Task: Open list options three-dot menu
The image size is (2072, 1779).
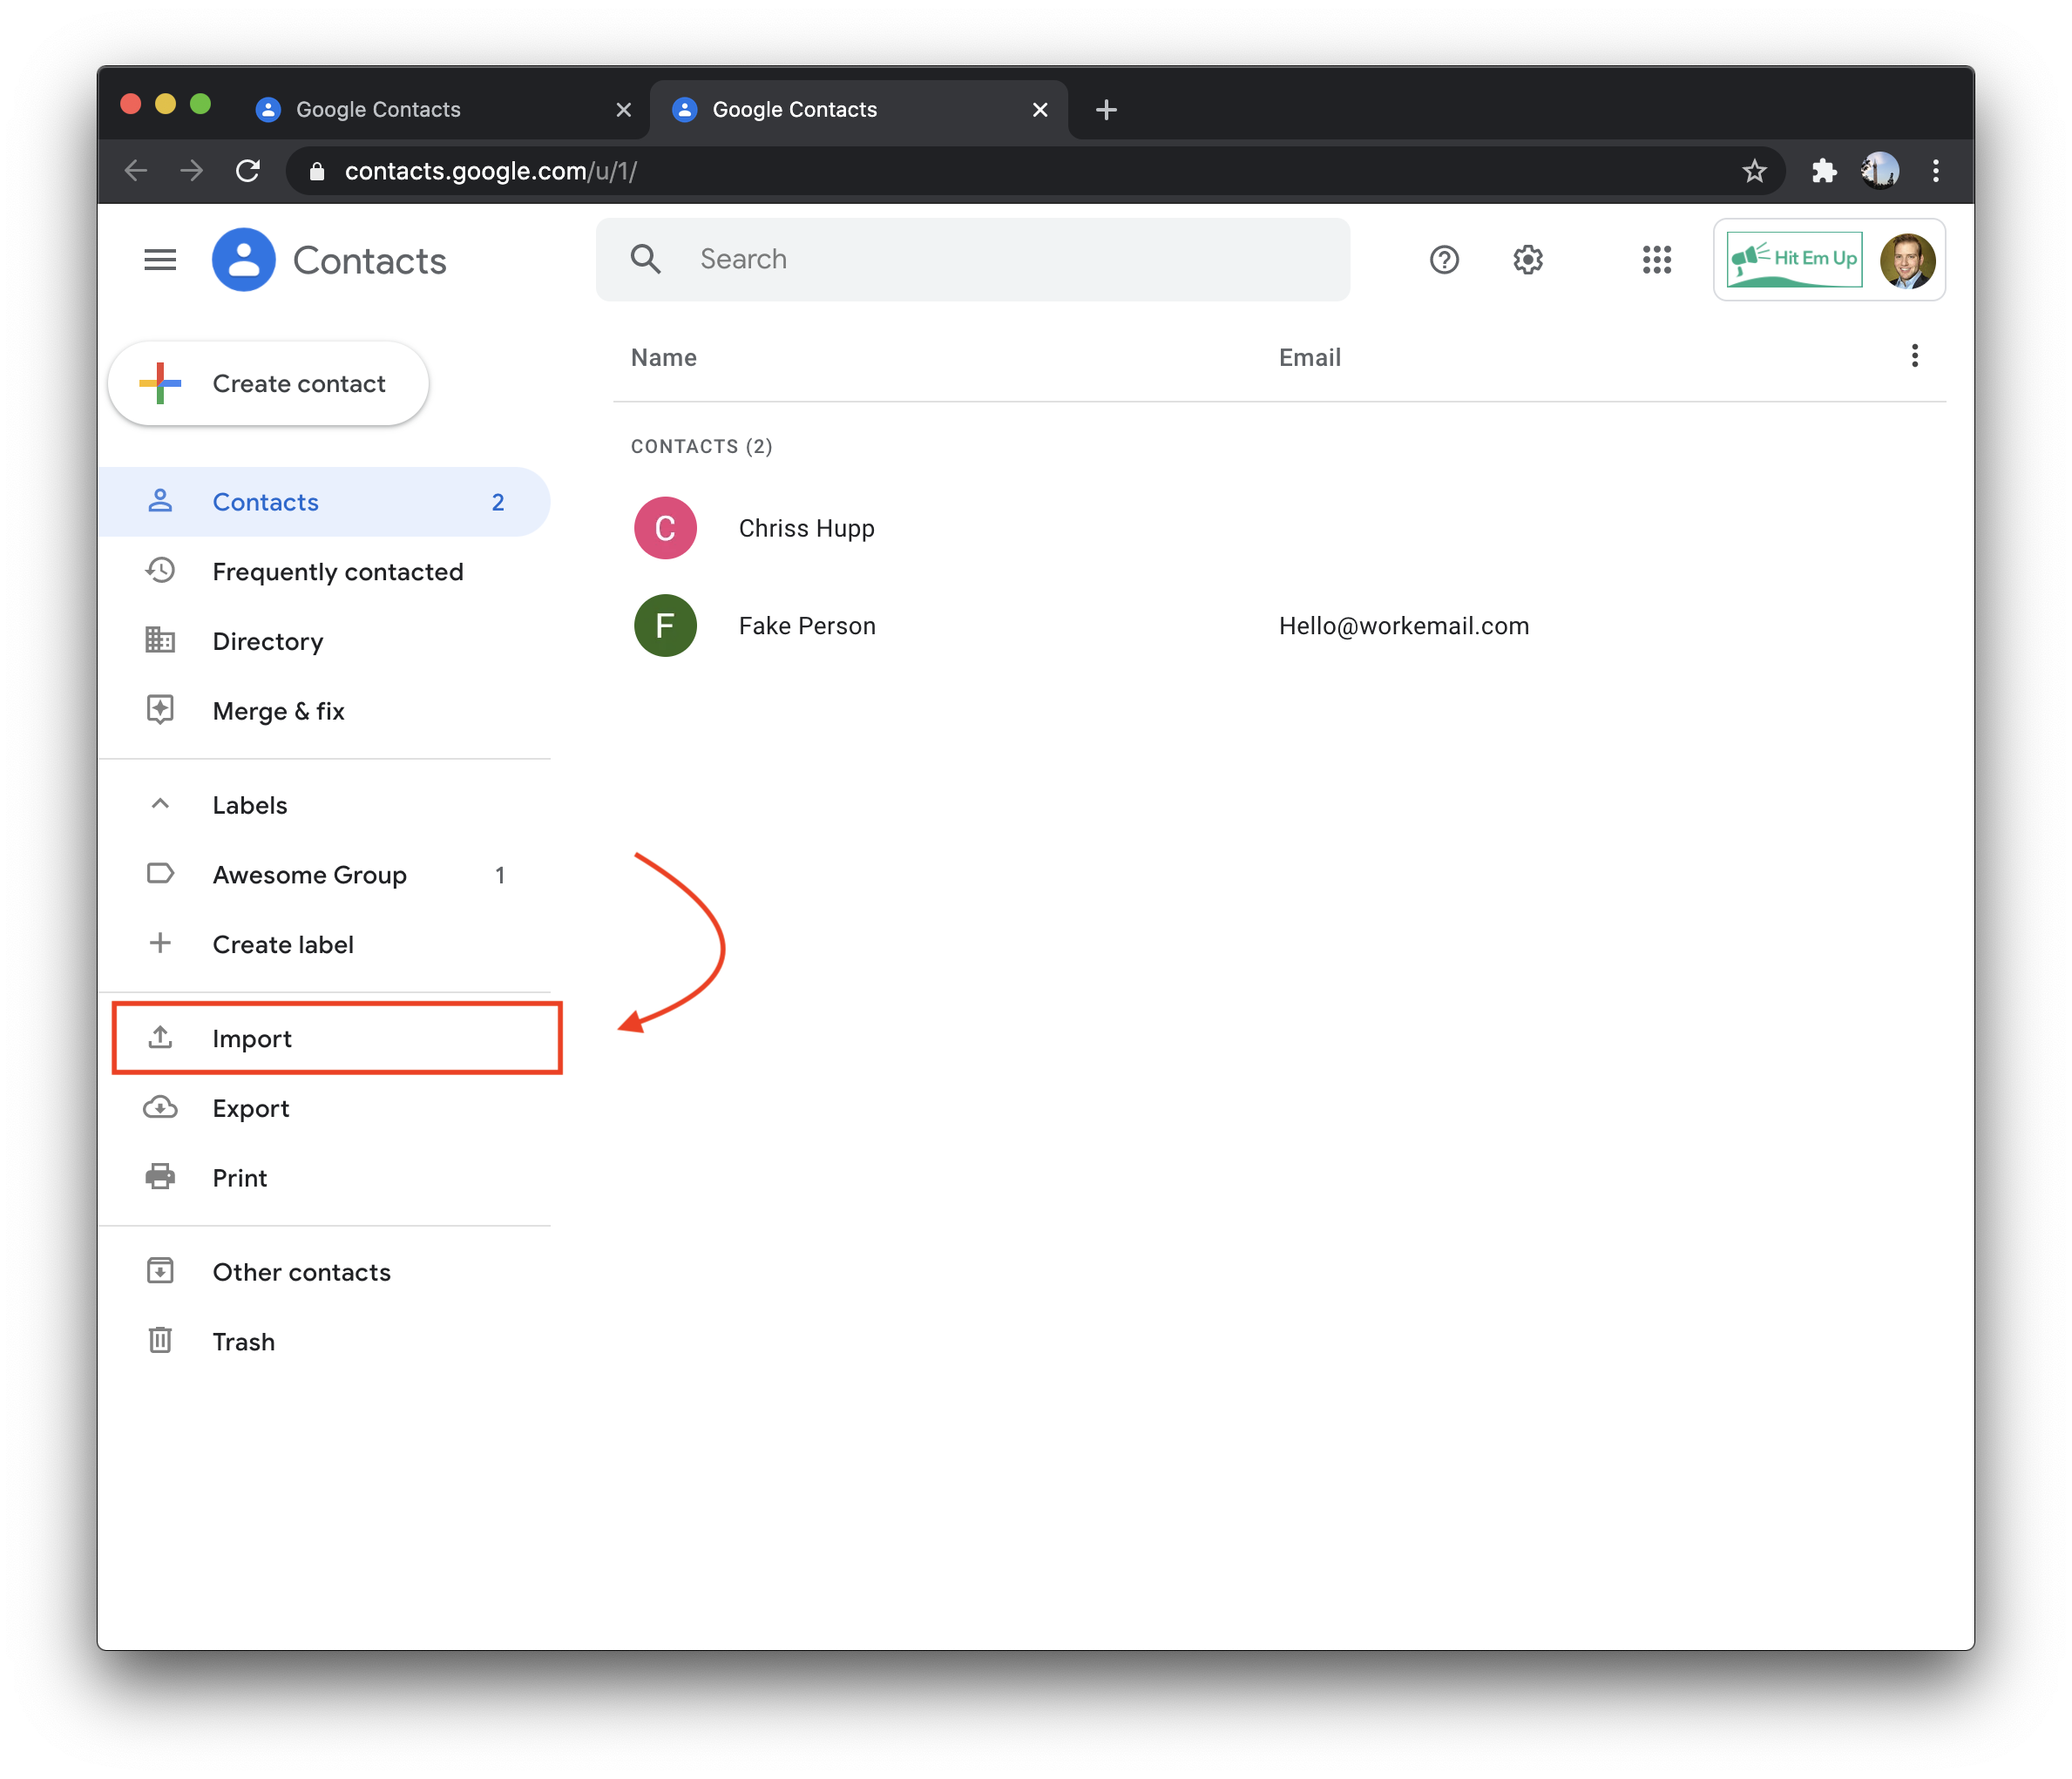Action: tap(1913, 356)
